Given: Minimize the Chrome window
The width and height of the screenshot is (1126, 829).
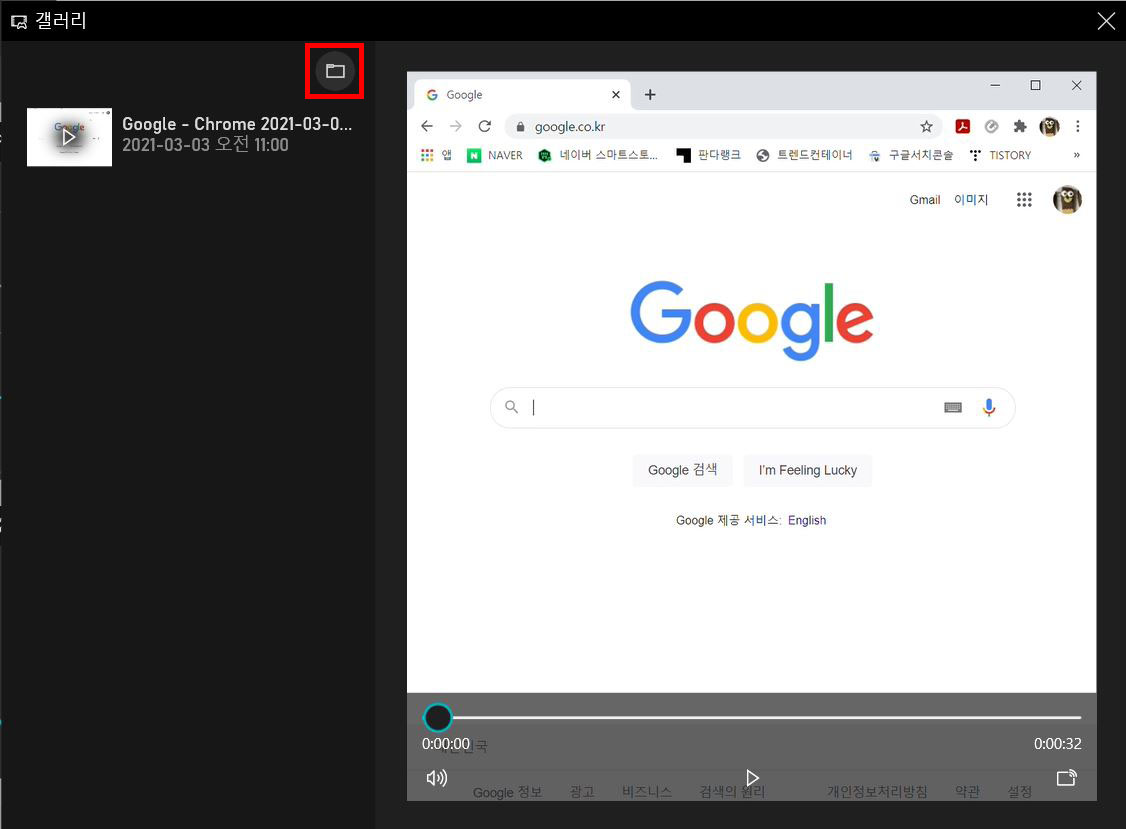Looking at the screenshot, I should pos(995,85).
